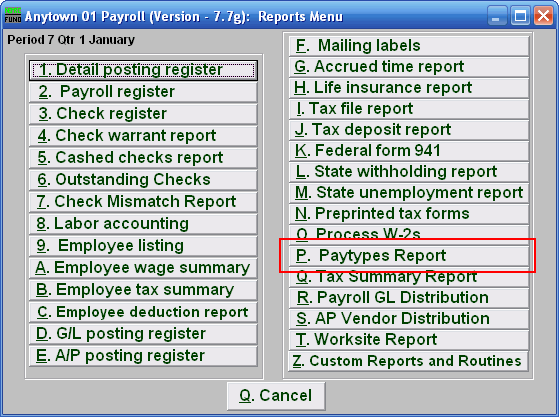Open Outstanding Checks report
Image resolution: width=559 pixels, height=417 pixels.
143,180
